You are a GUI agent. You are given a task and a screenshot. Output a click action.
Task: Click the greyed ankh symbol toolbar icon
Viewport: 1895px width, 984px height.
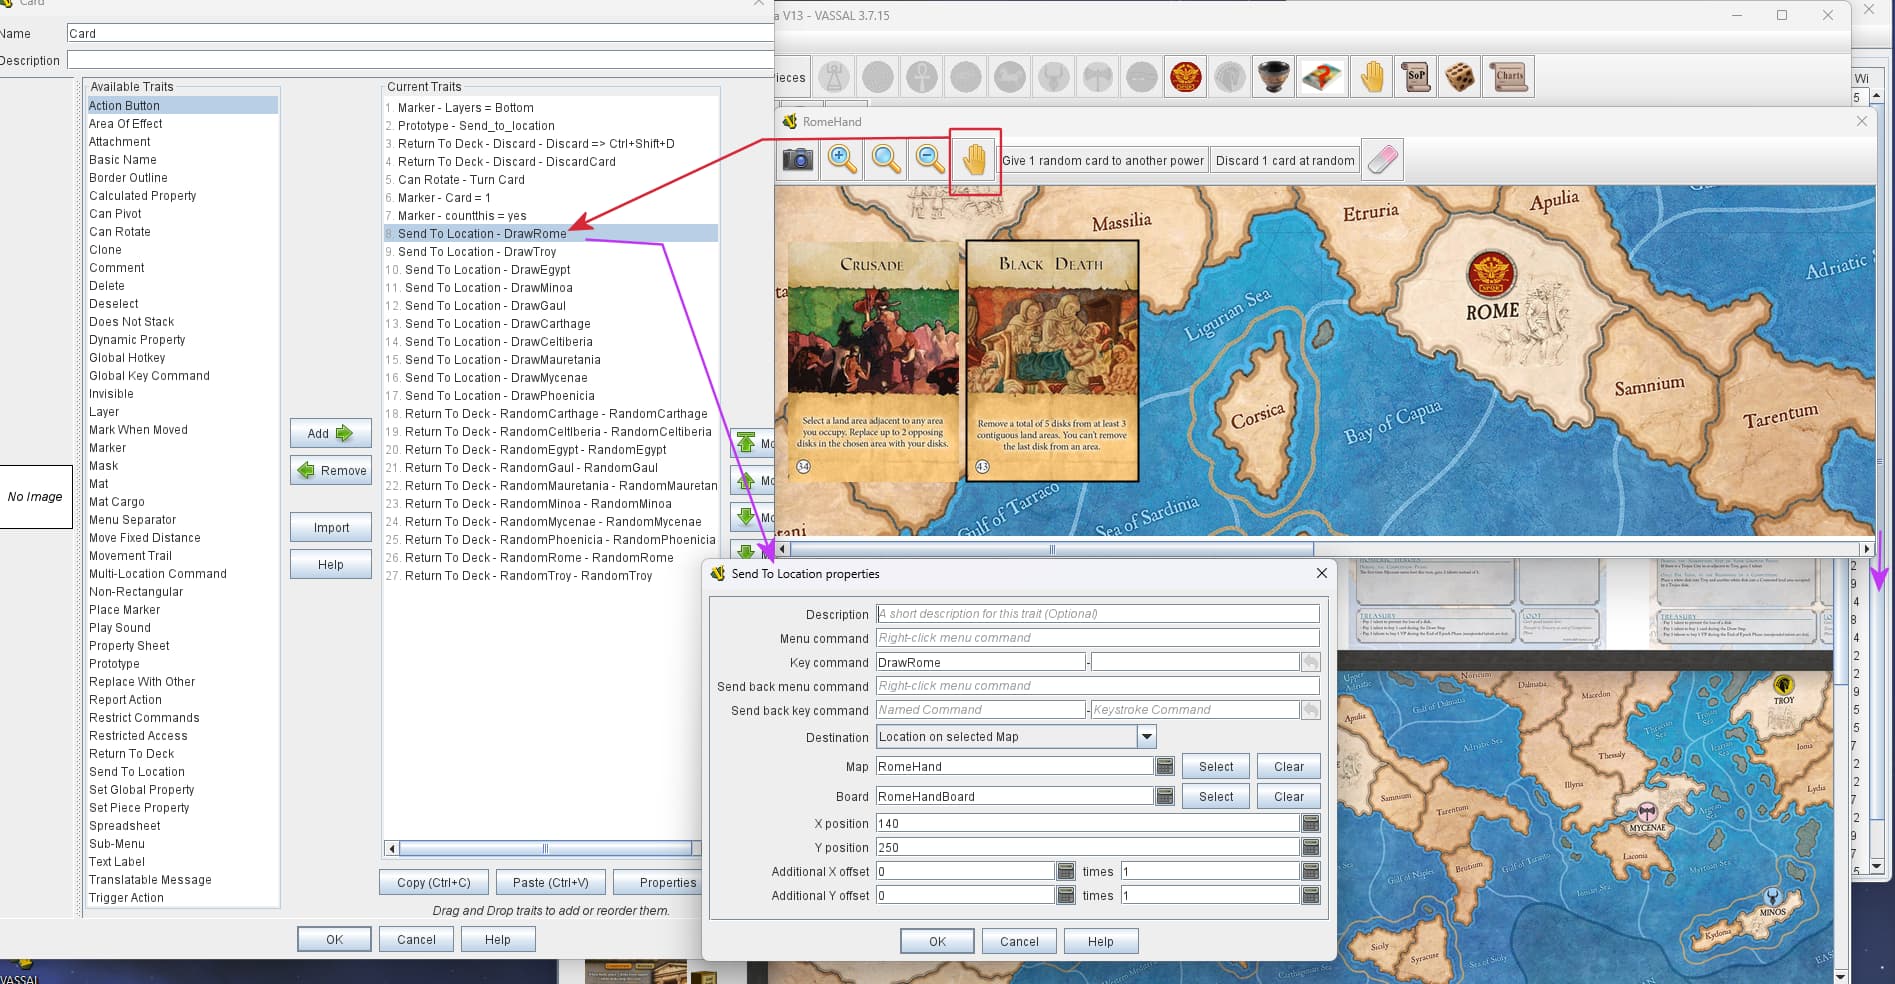point(922,77)
